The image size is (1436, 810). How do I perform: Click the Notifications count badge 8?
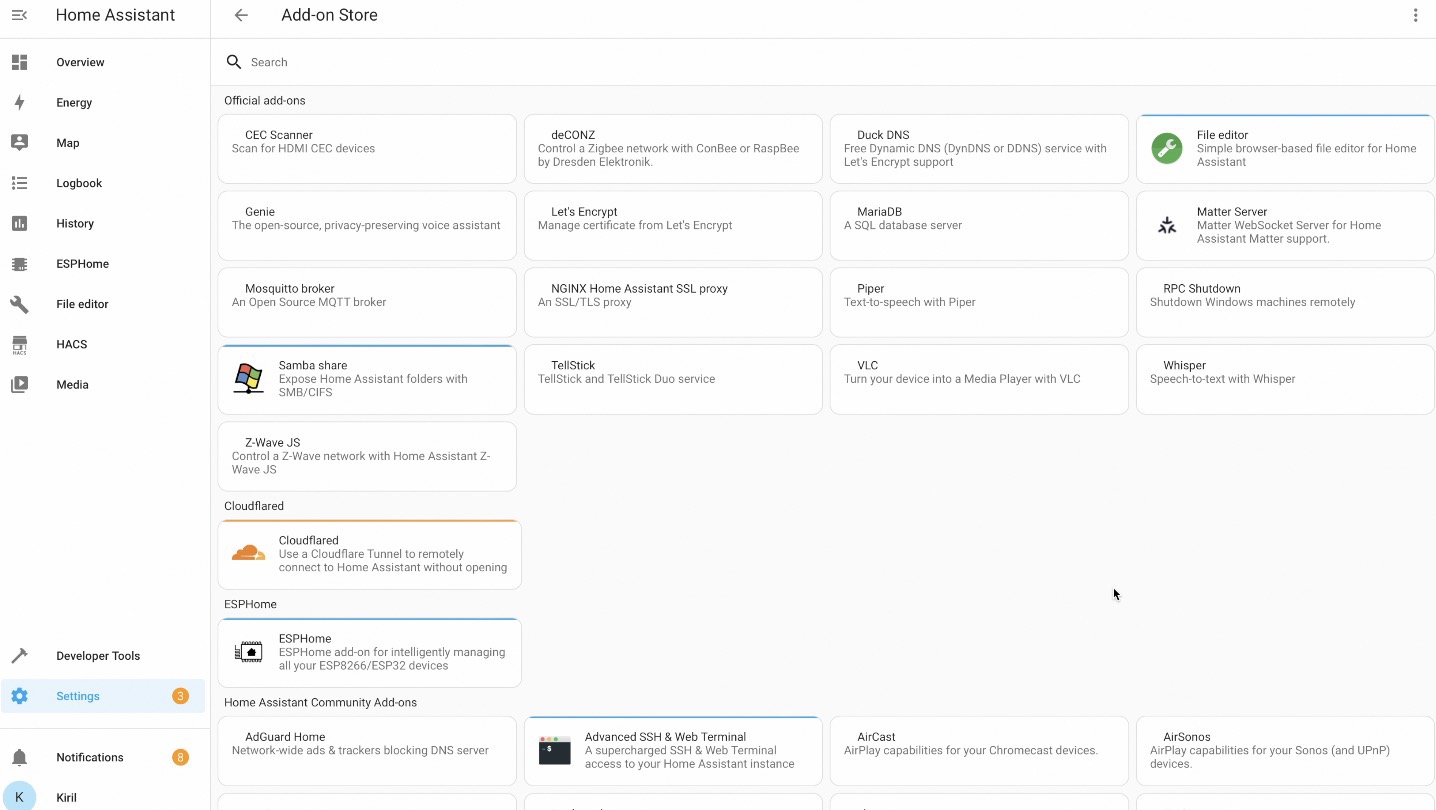(180, 757)
